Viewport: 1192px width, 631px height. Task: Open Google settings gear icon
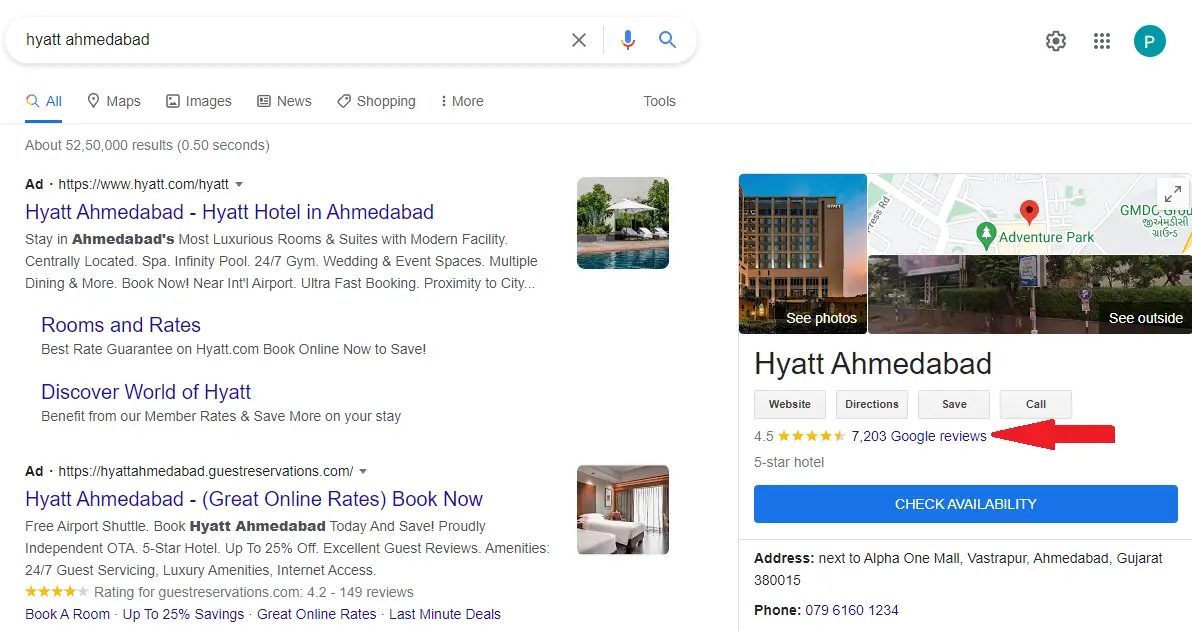[1056, 41]
